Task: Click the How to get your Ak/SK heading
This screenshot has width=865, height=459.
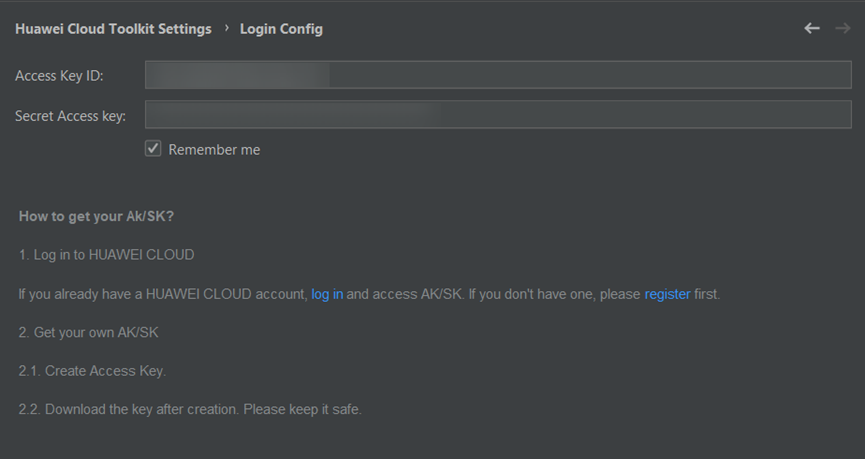Action: (x=97, y=216)
